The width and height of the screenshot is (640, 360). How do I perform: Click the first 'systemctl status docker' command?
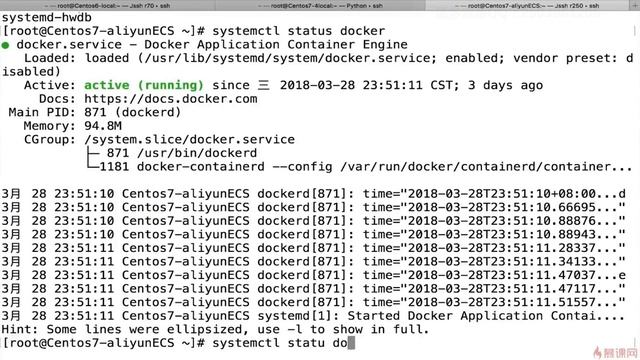(x=298, y=31)
